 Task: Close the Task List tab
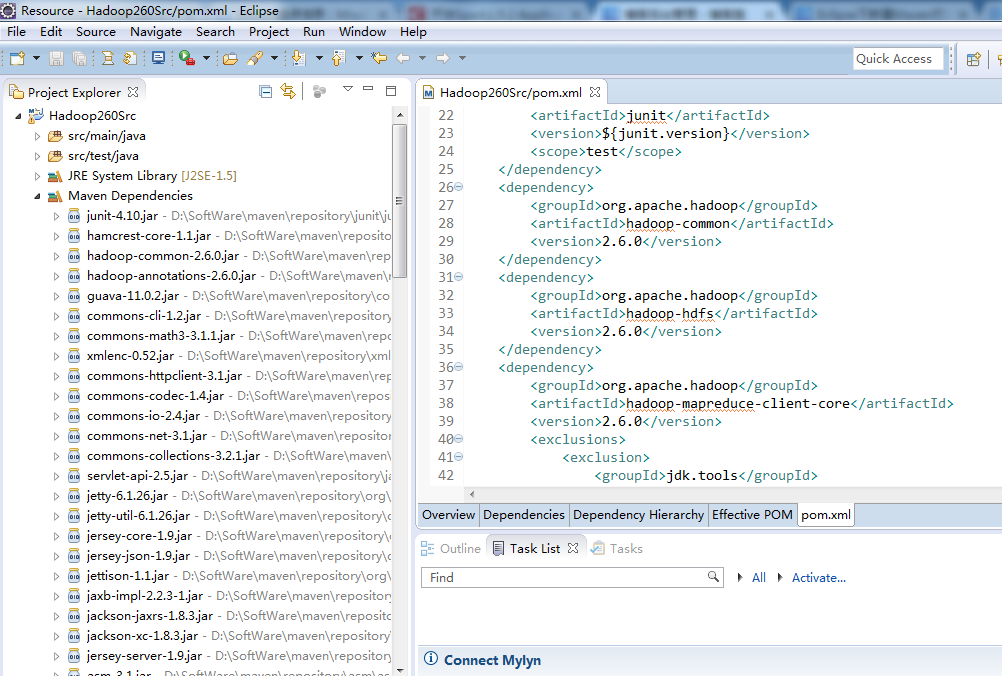[x=573, y=548]
